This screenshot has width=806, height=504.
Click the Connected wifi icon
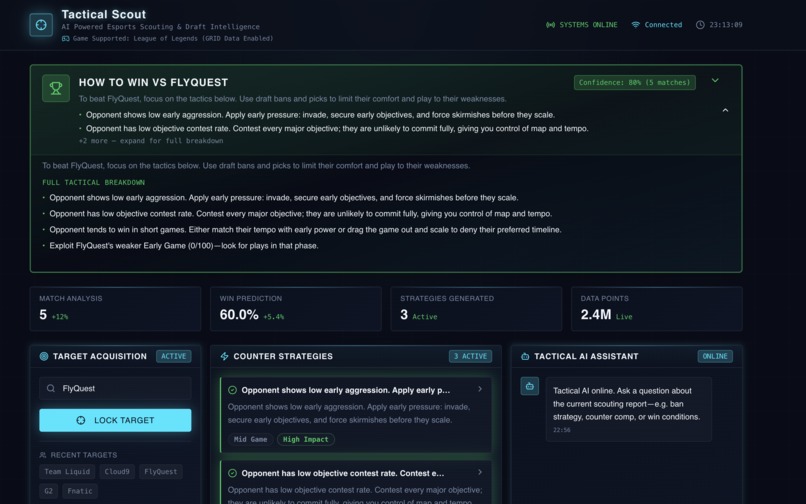(x=635, y=25)
